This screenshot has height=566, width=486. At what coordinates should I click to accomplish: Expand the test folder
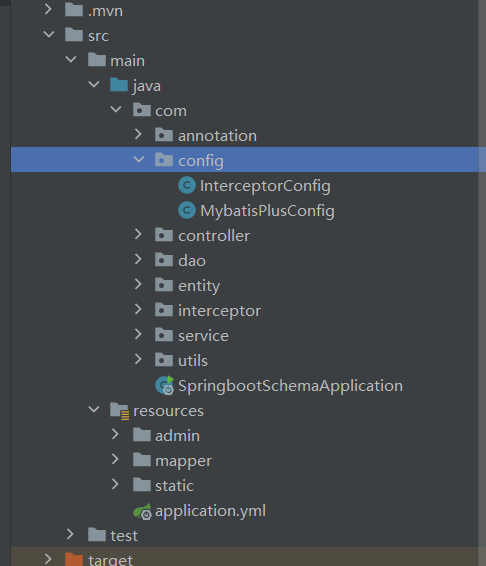[70, 535]
